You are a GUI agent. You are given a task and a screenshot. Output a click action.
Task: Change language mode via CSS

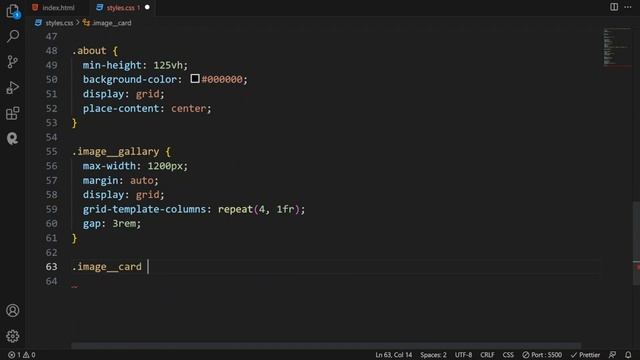508,355
